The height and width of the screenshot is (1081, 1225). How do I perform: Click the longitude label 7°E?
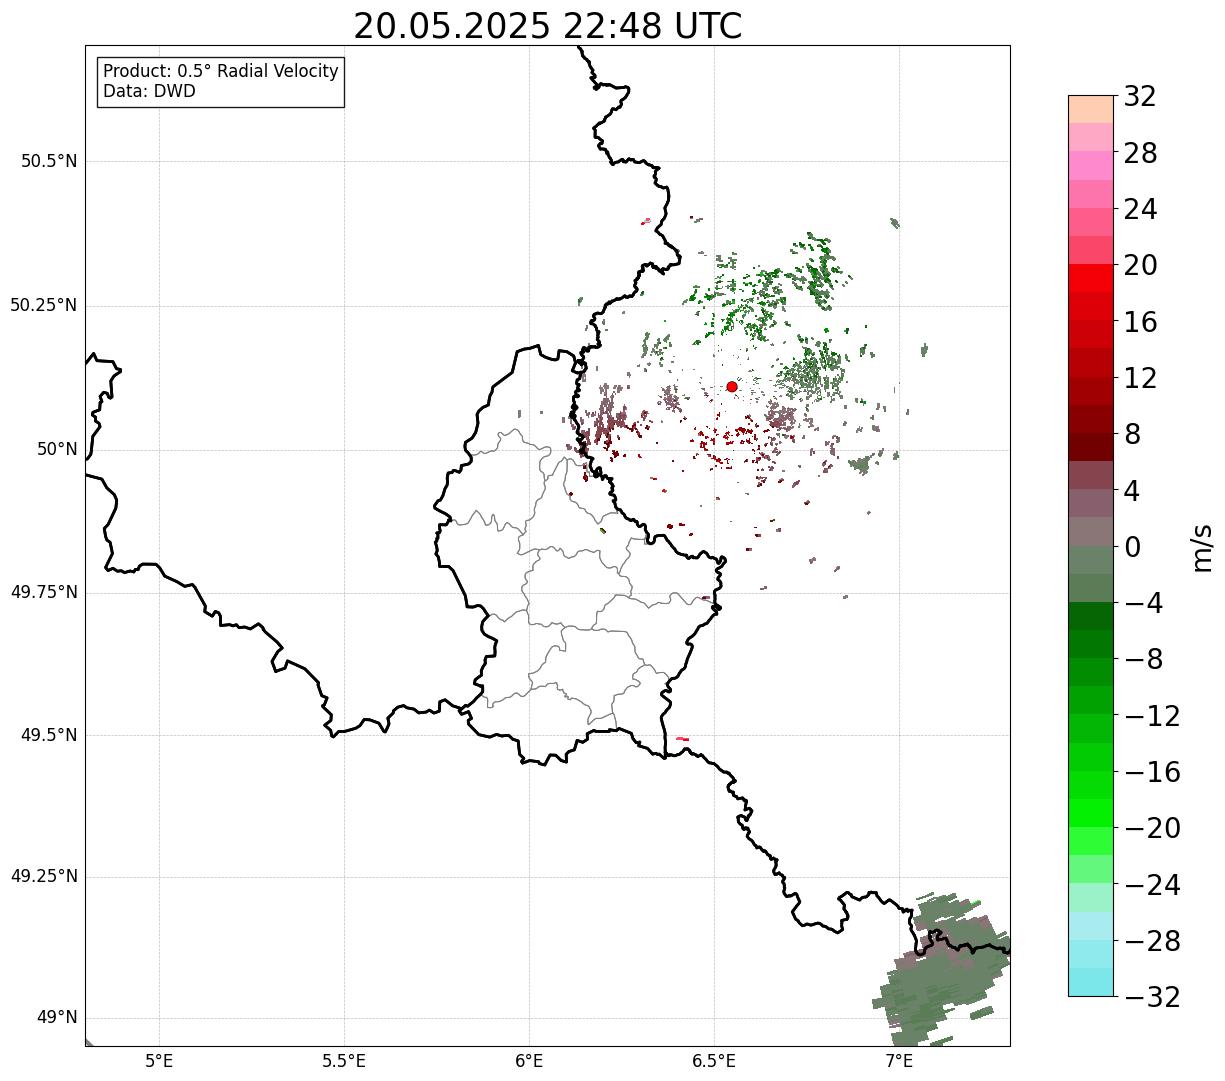tap(899, 1060)
